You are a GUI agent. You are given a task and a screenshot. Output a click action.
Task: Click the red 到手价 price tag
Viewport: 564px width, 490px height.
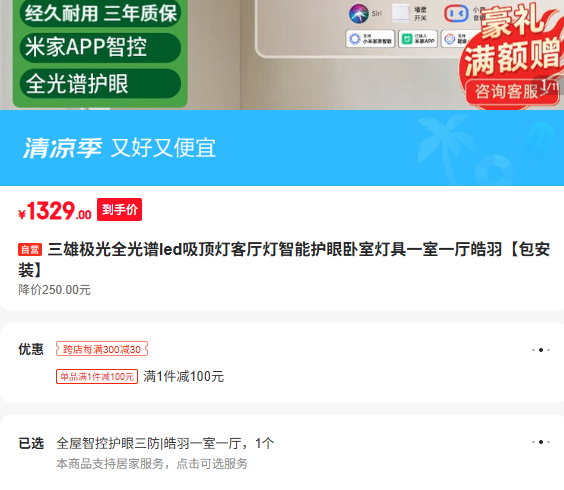tap(119, 209)
